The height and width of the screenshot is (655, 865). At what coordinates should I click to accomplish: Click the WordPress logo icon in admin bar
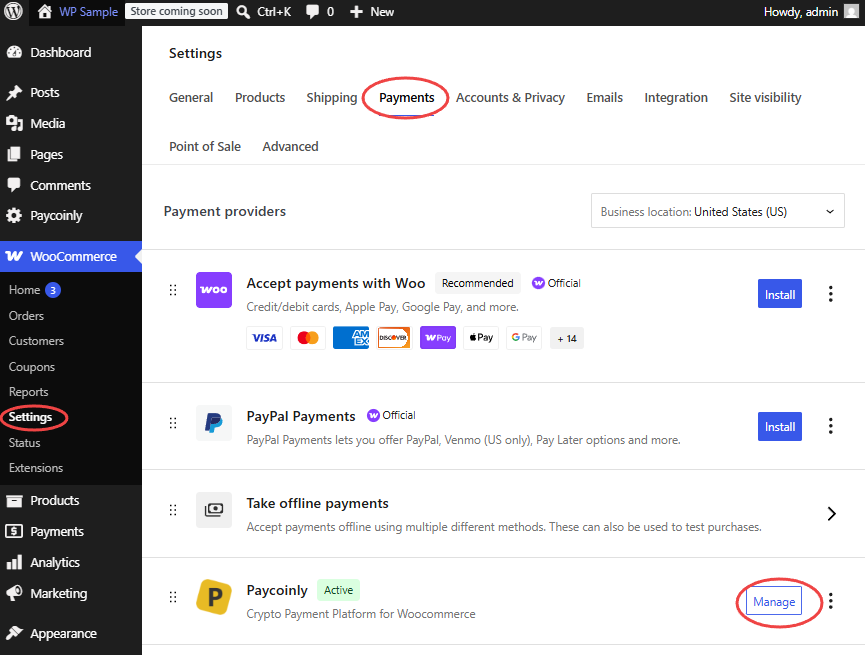(13, 11)
